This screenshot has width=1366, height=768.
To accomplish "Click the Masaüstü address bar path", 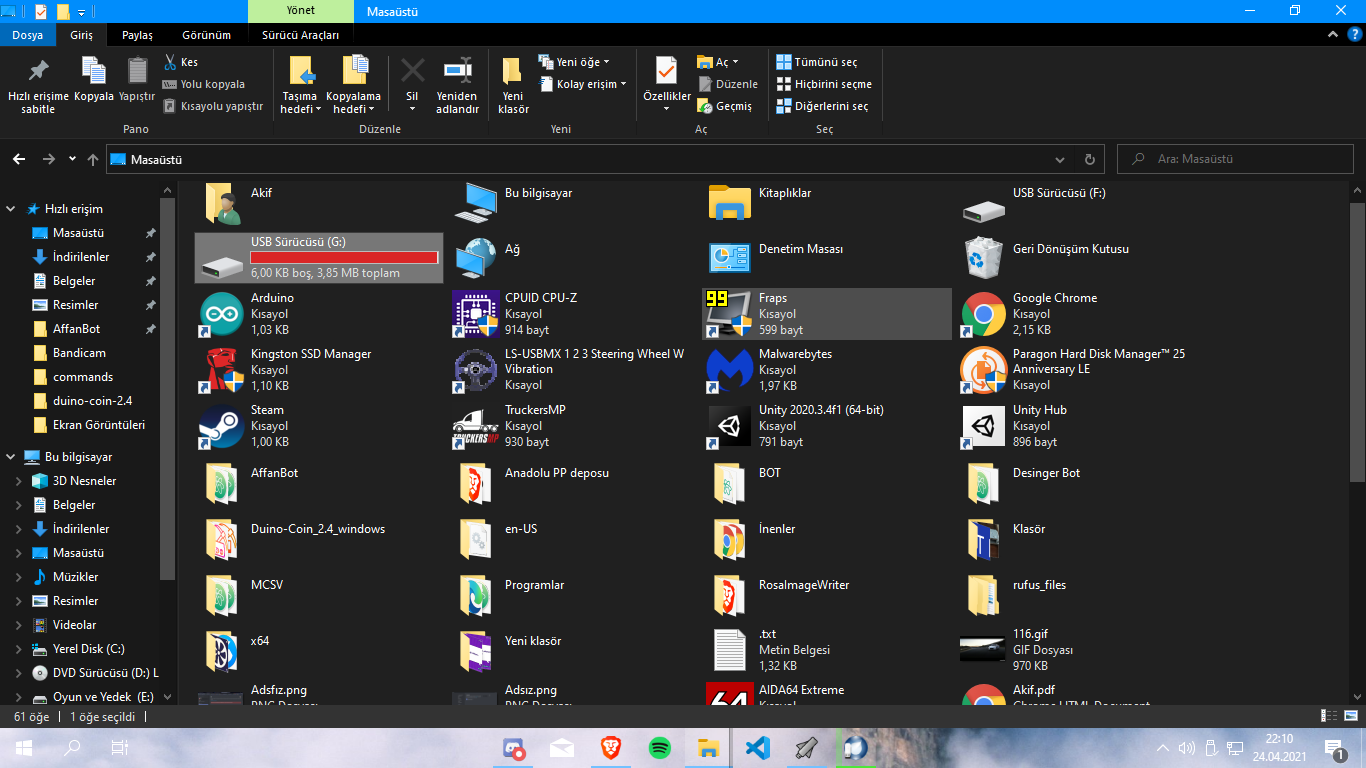I will 156,159.
